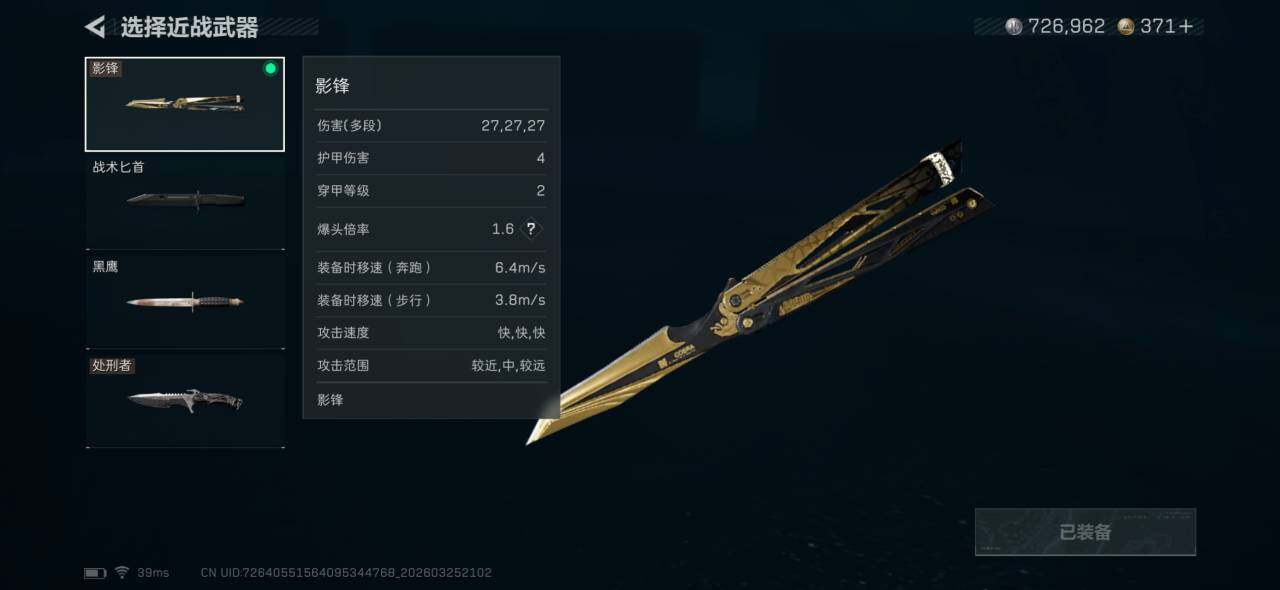Screen dimensions: 1280x590
Task: Choose the 处刑者 knife card
Action: click(x=185, y=401)
